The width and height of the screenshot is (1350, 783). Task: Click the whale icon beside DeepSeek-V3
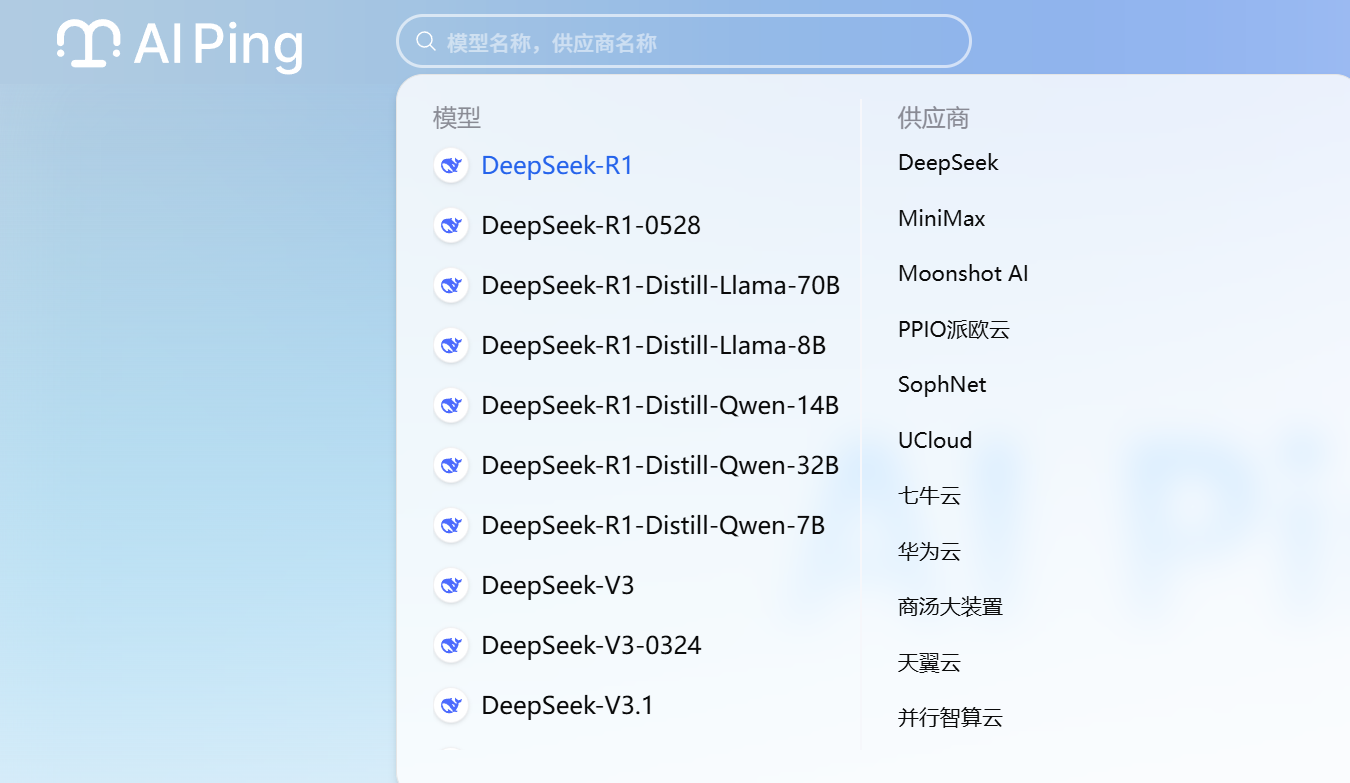click(451, 585)
